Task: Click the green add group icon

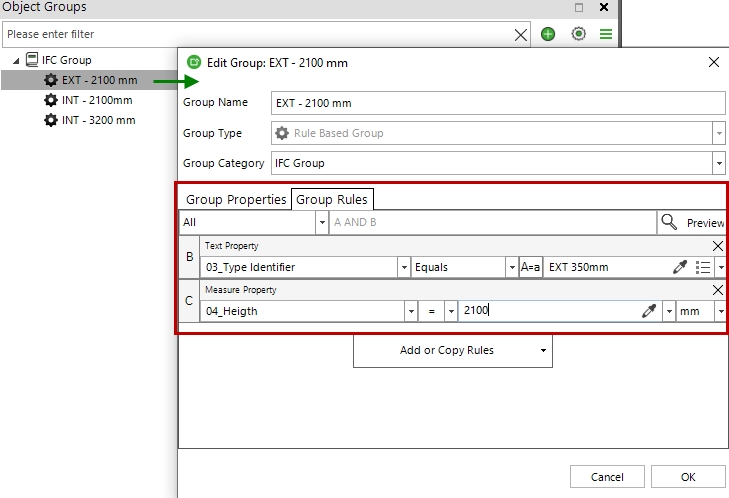Action: (x=548, y=34)
